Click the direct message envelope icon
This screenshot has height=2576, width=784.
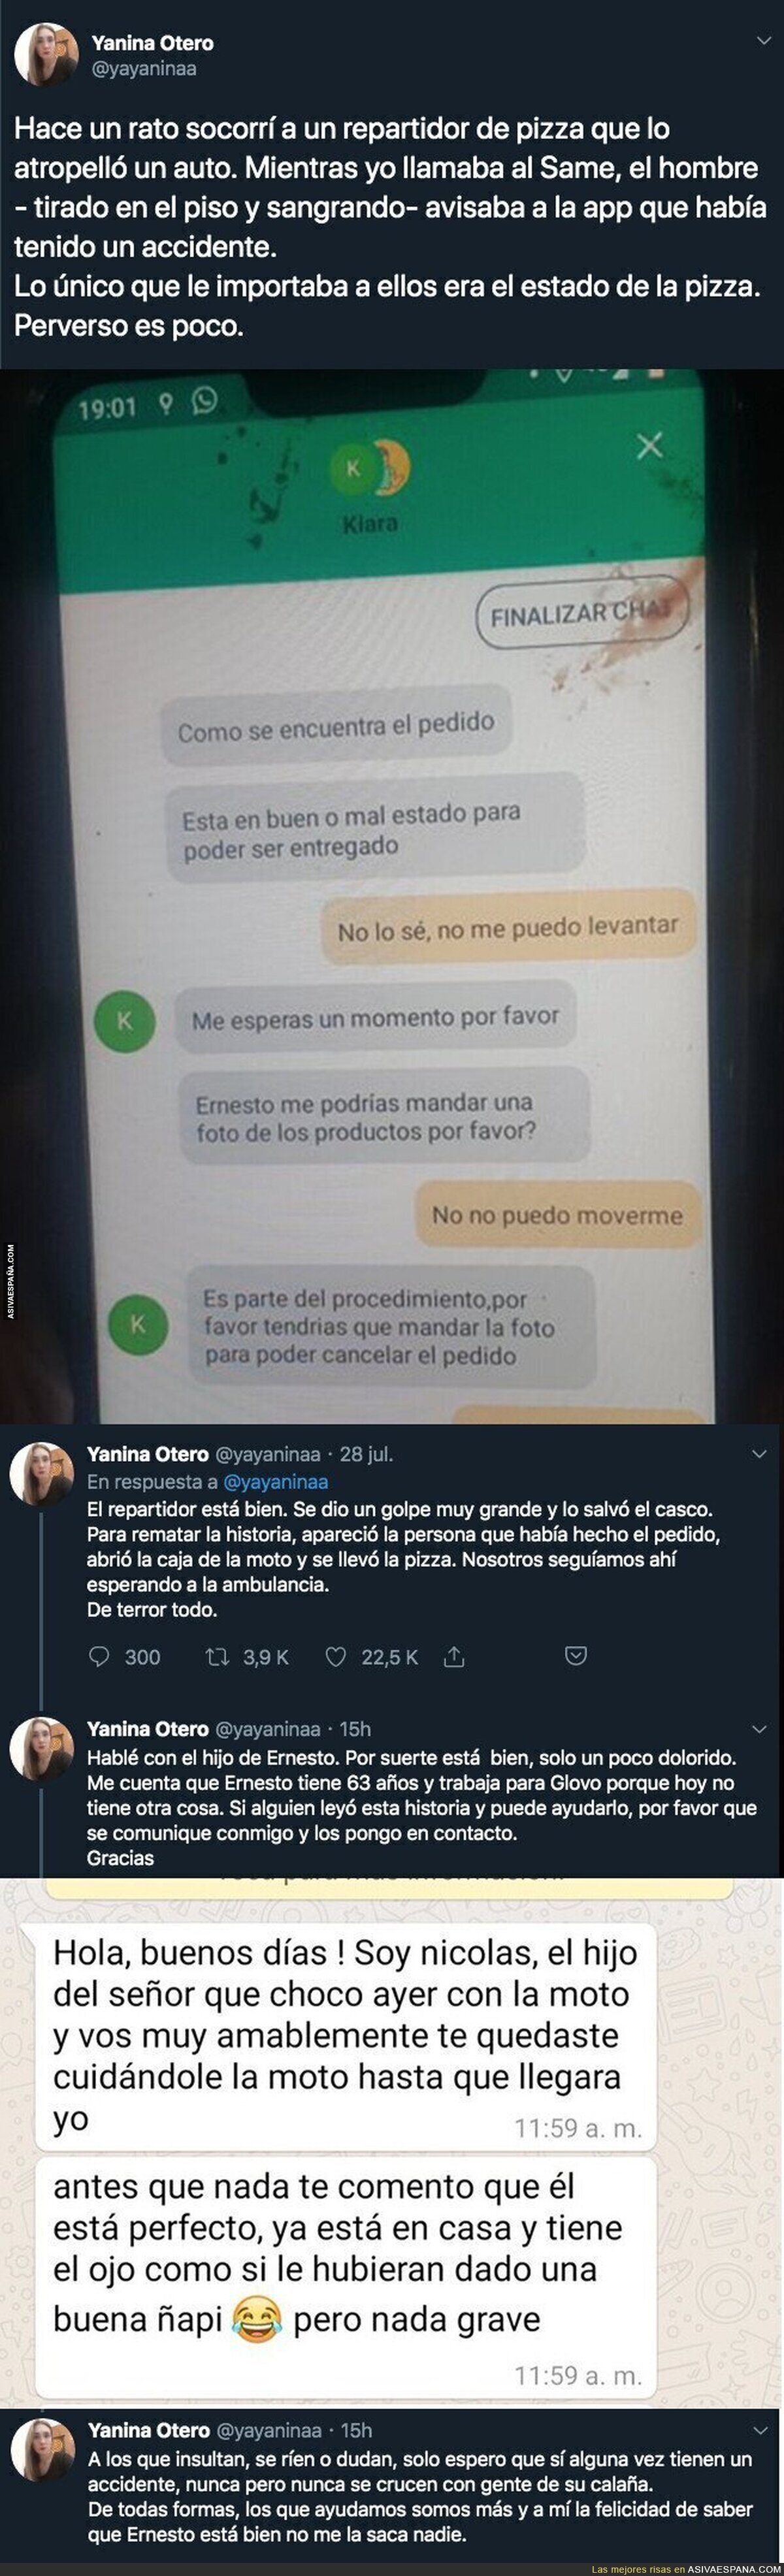576,1656
